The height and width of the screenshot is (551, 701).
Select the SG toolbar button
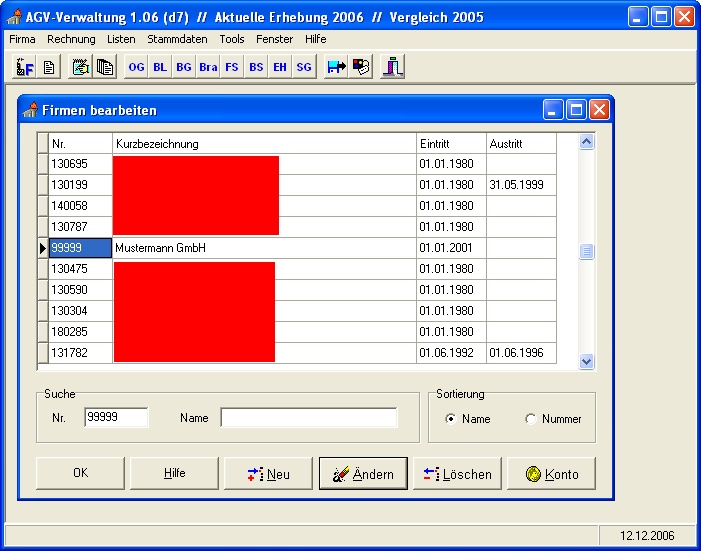(304, 67)
